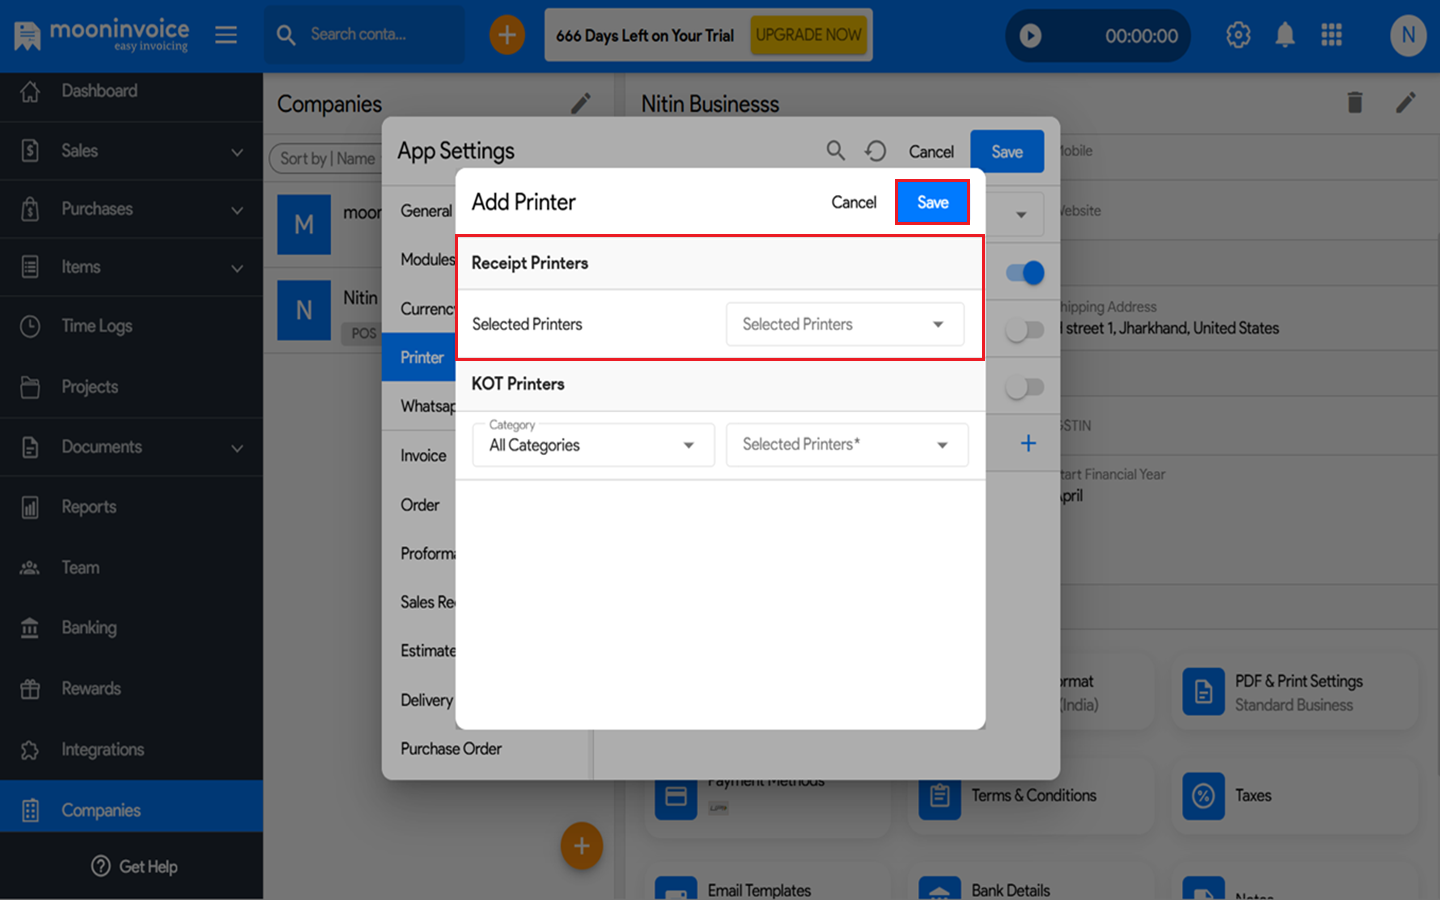This screenshot has width=1440, height=900.
Task: Expand the Purchases sidebar menu
Action: pyautogui.click(x=131, y=209)
